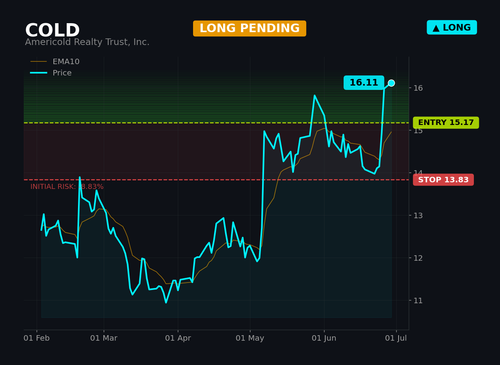
Task: Click the 01 May date axis label
Action: 250,338
